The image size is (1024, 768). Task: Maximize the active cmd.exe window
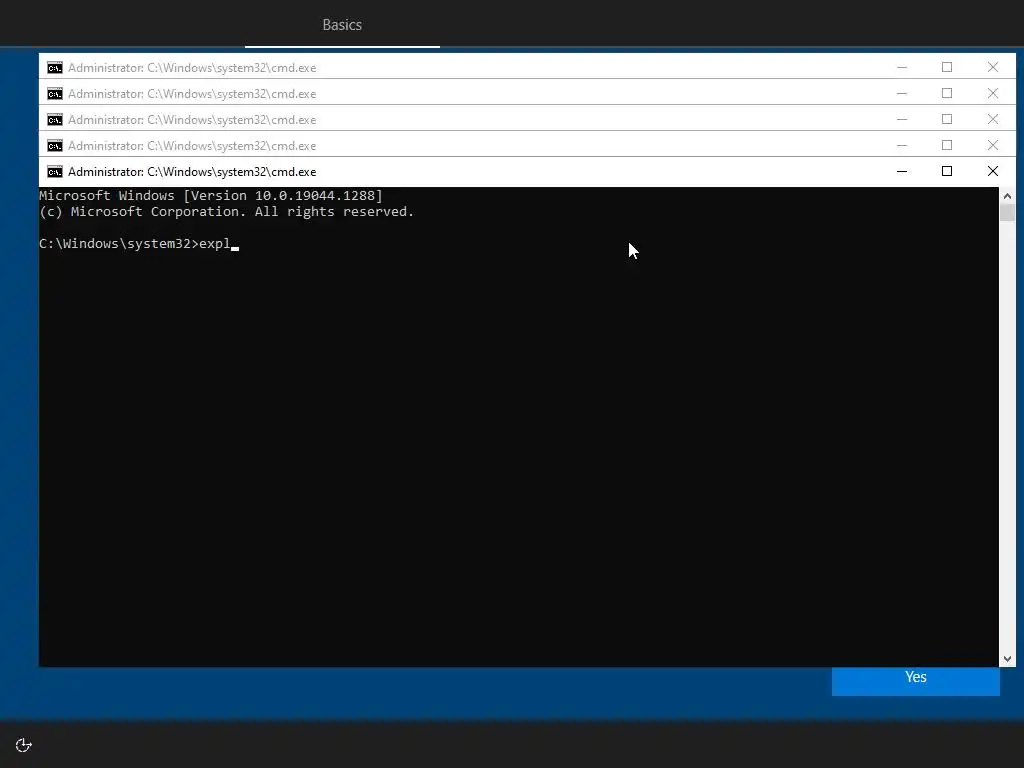[947, 171]
